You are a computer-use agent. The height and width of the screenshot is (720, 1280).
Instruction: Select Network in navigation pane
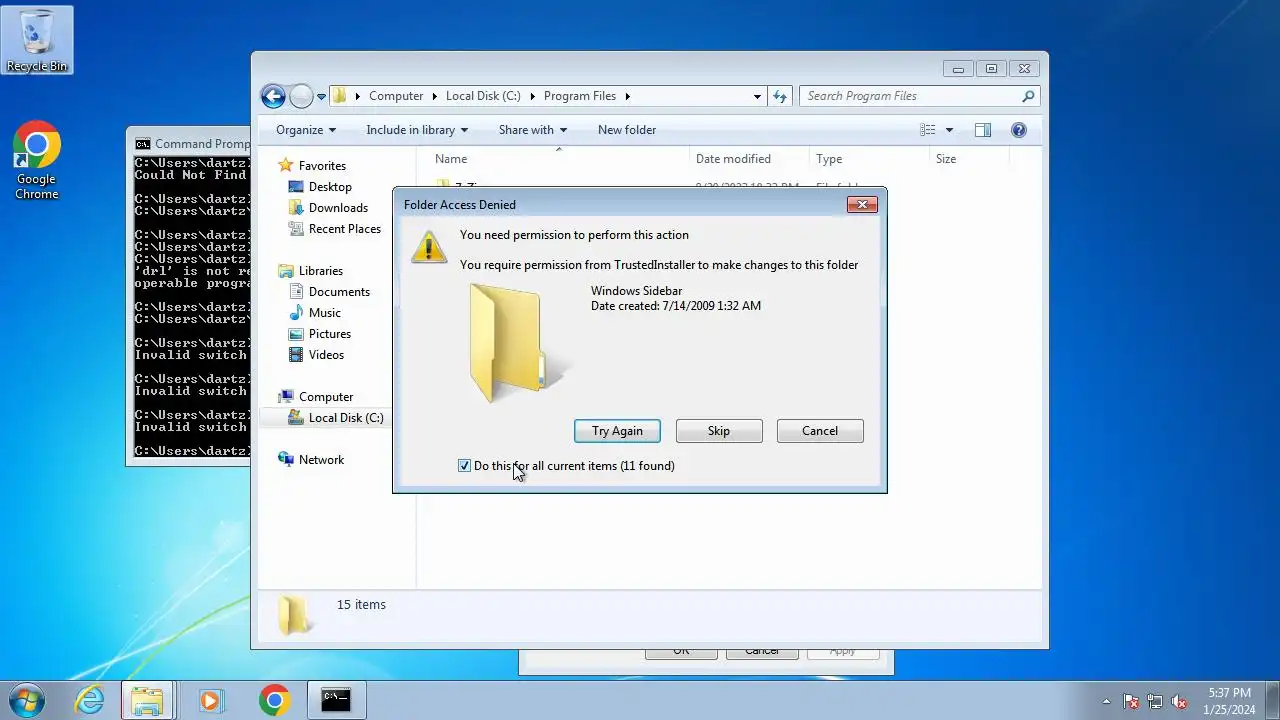pos(321,460)
